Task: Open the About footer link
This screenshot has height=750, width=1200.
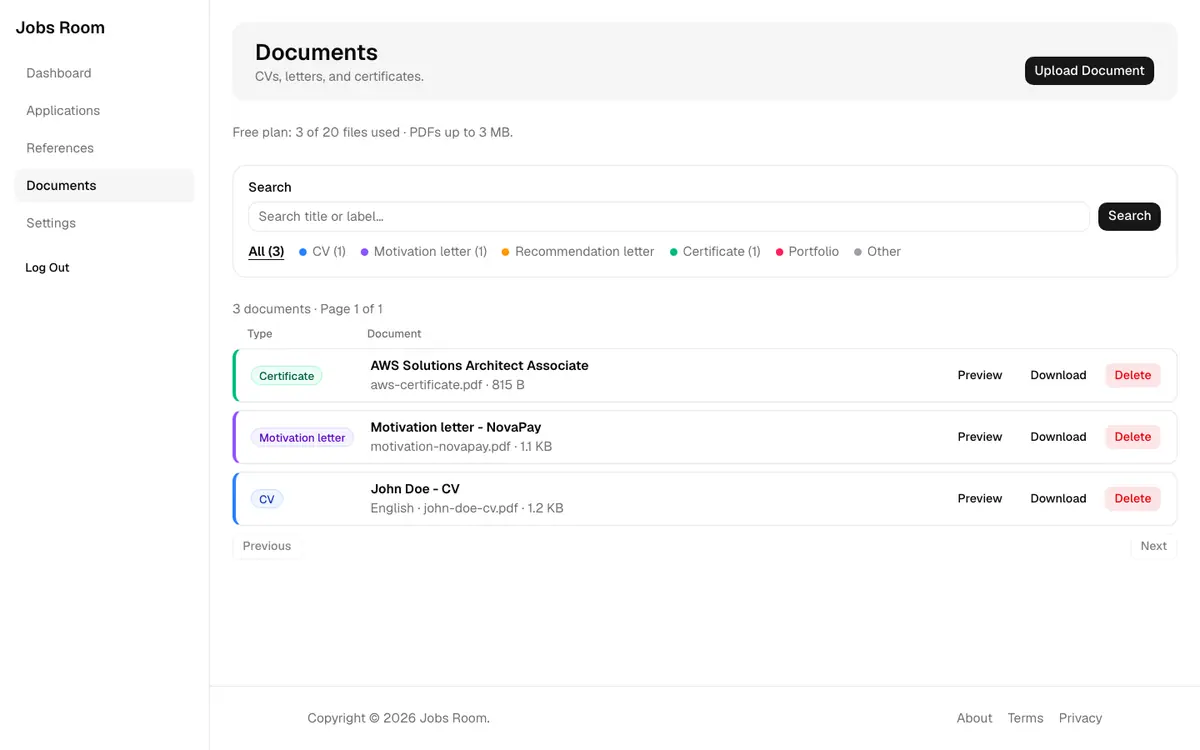Action: coord(974,718)
